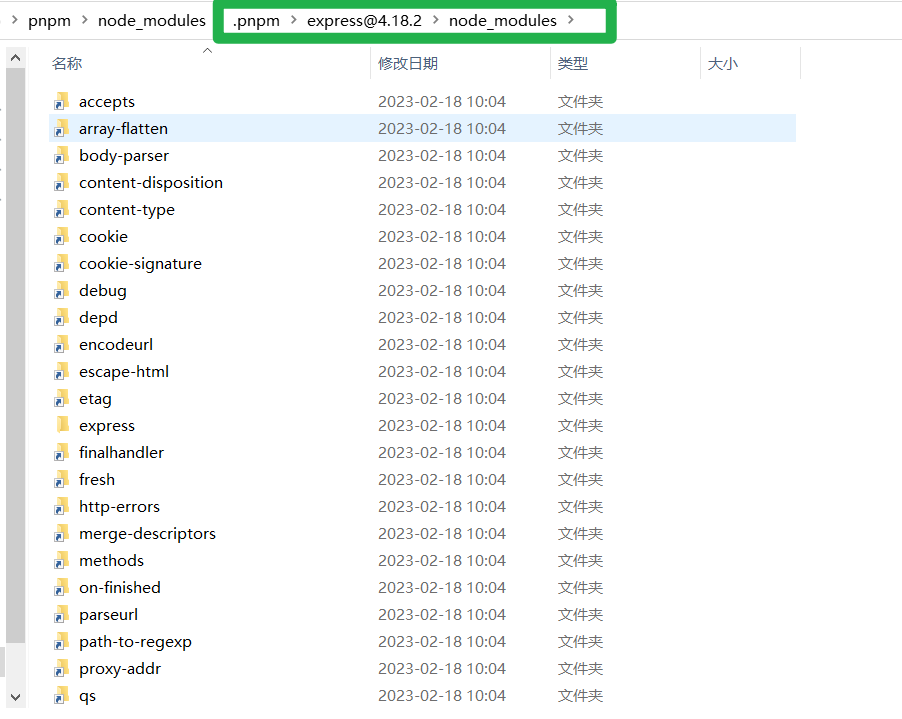Click scrollbar up arrow in left pane
The image size is (902, 719).
[x=16, y=58]
